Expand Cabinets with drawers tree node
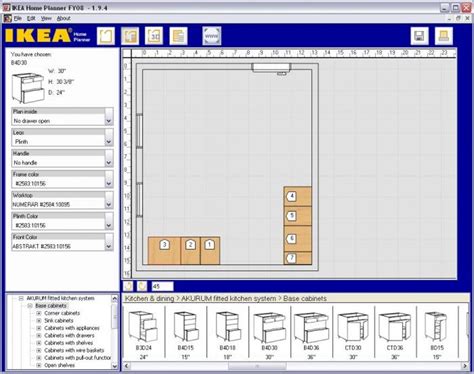 pos(39,336)
